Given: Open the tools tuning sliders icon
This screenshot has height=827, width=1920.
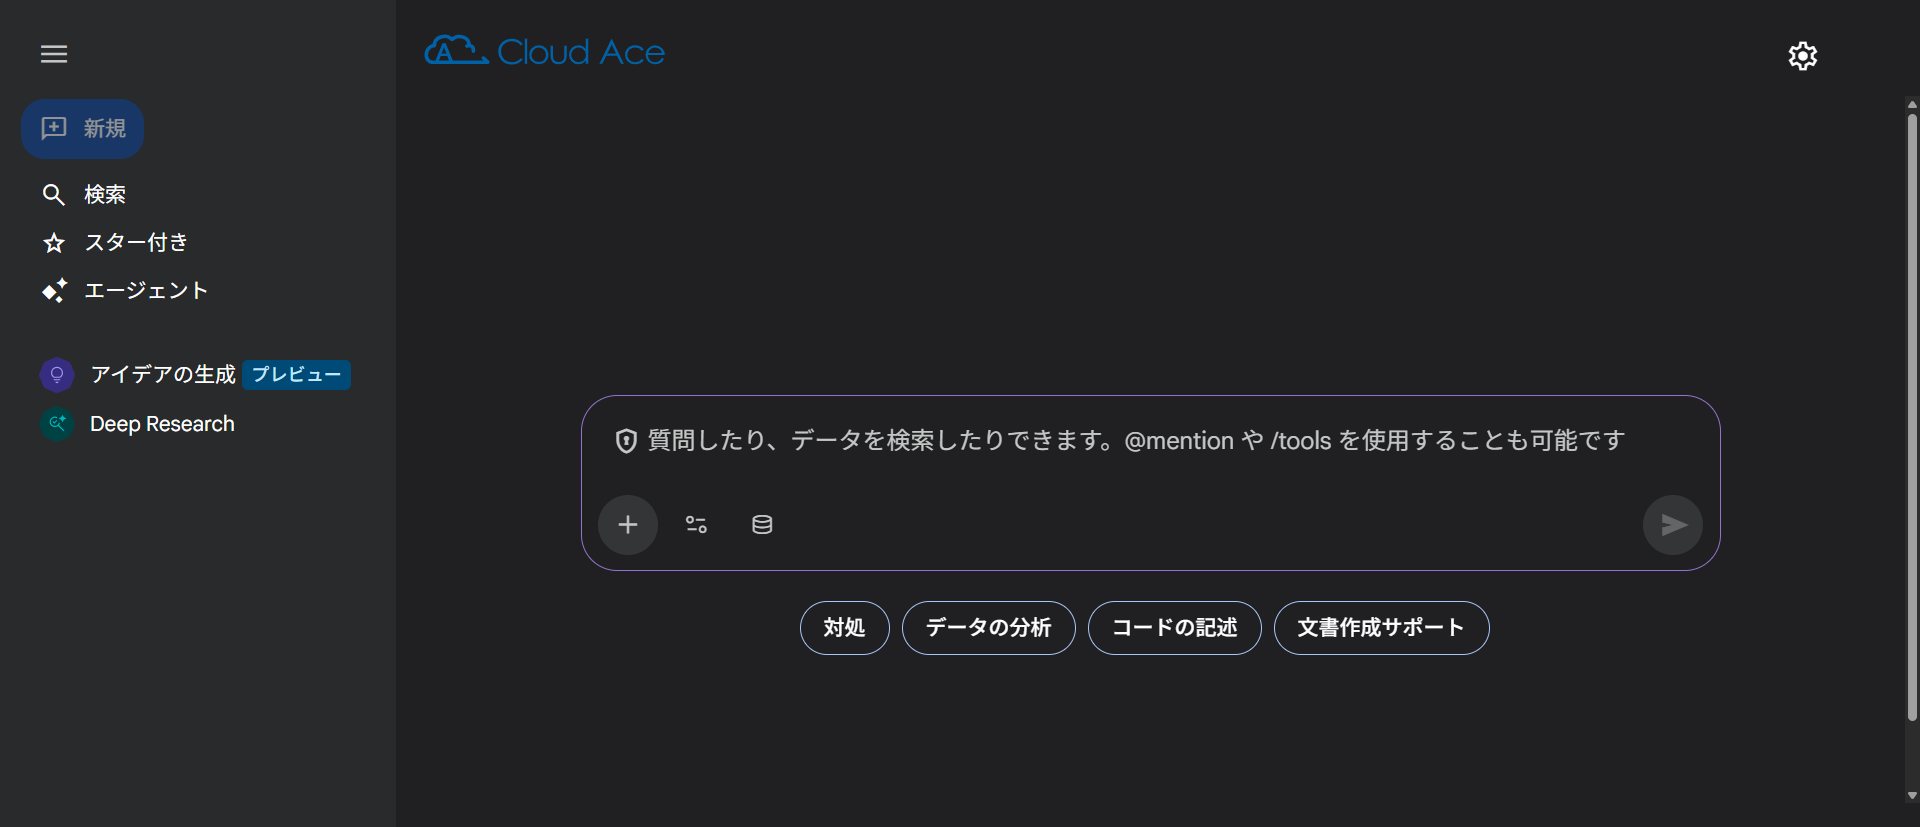Looking at the screenshot, I should coord(696,525).
